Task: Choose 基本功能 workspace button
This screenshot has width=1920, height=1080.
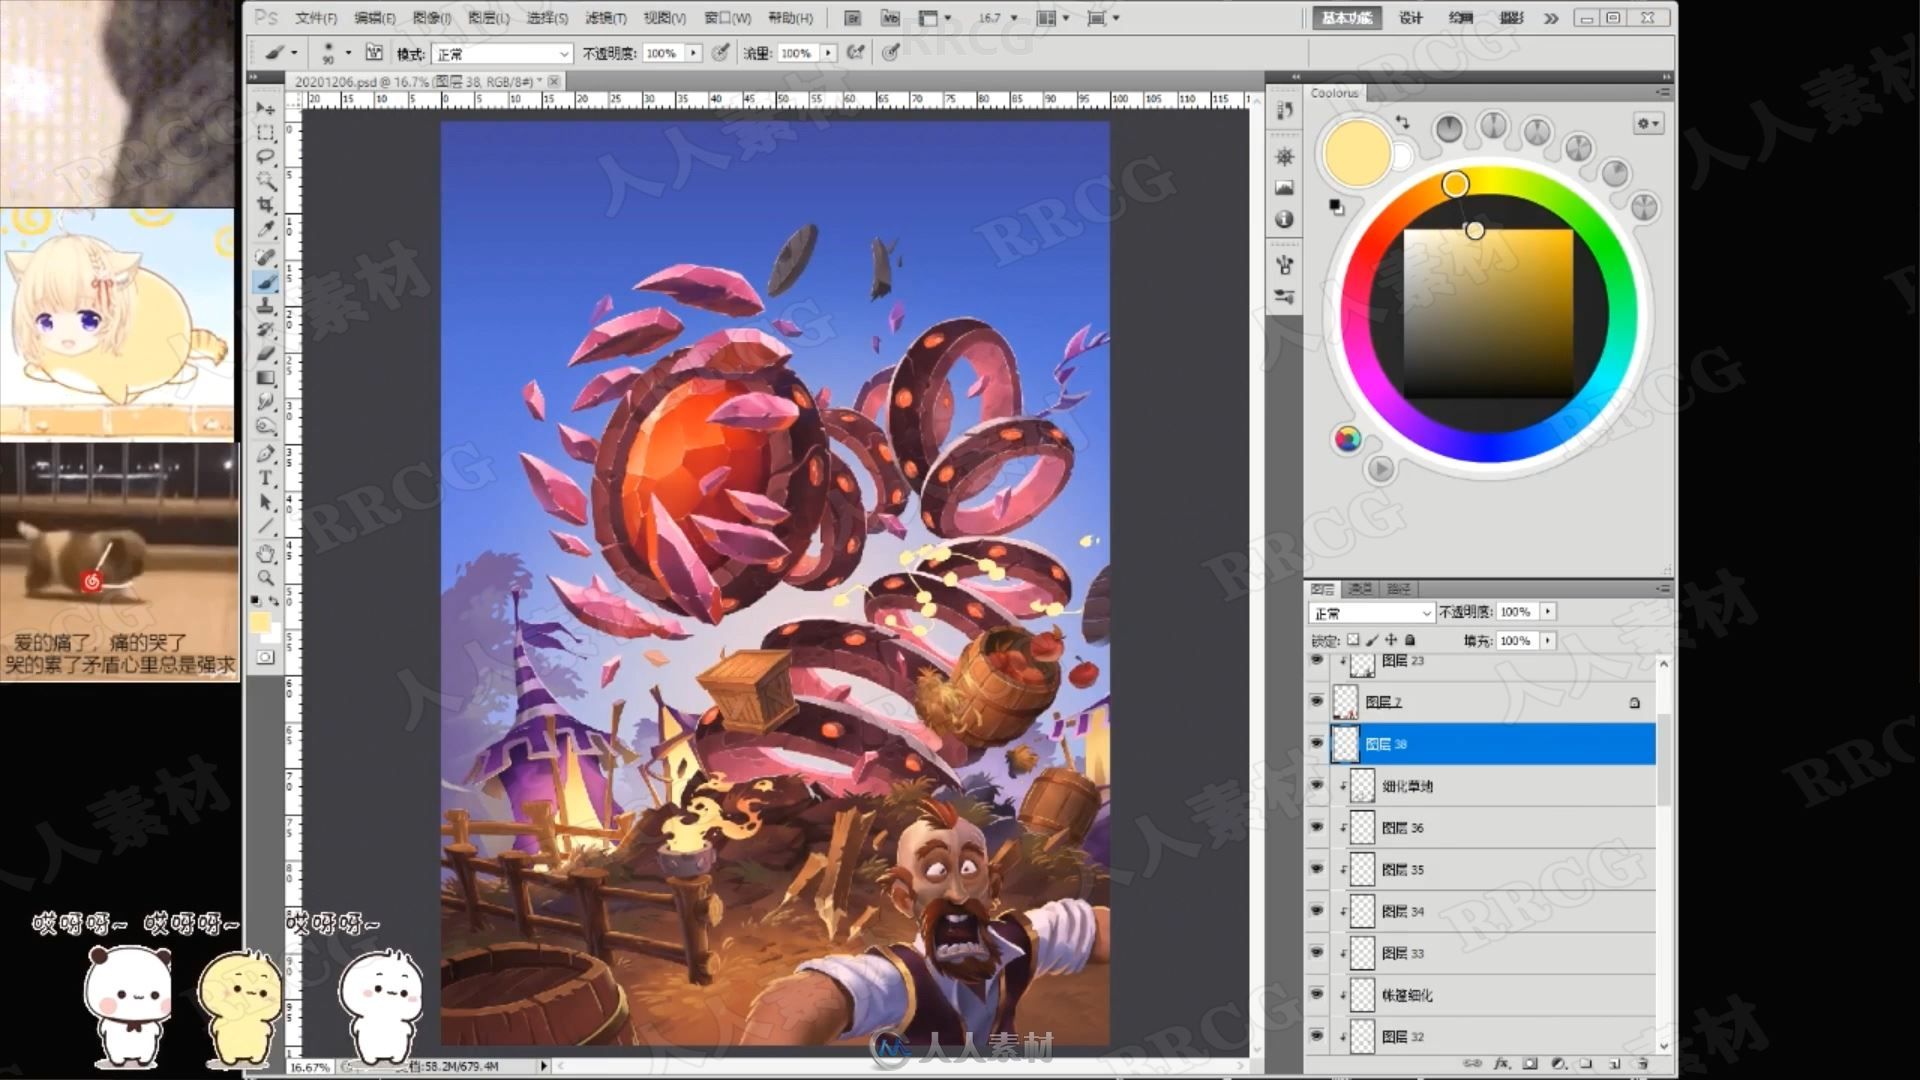Action: pyautogui.click(x=1347, y=18)
